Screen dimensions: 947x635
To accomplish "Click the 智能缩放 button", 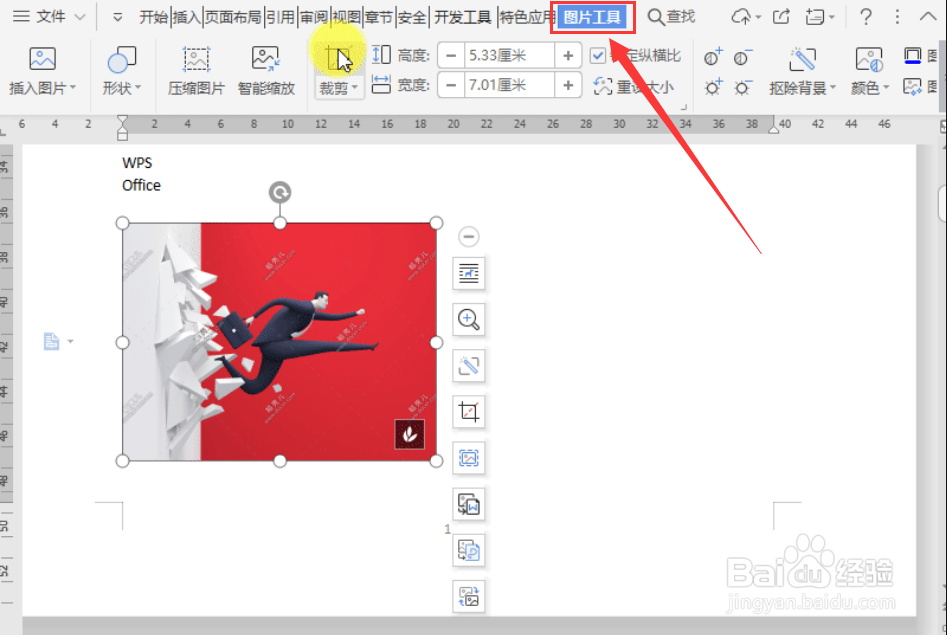I will [266, 71].
